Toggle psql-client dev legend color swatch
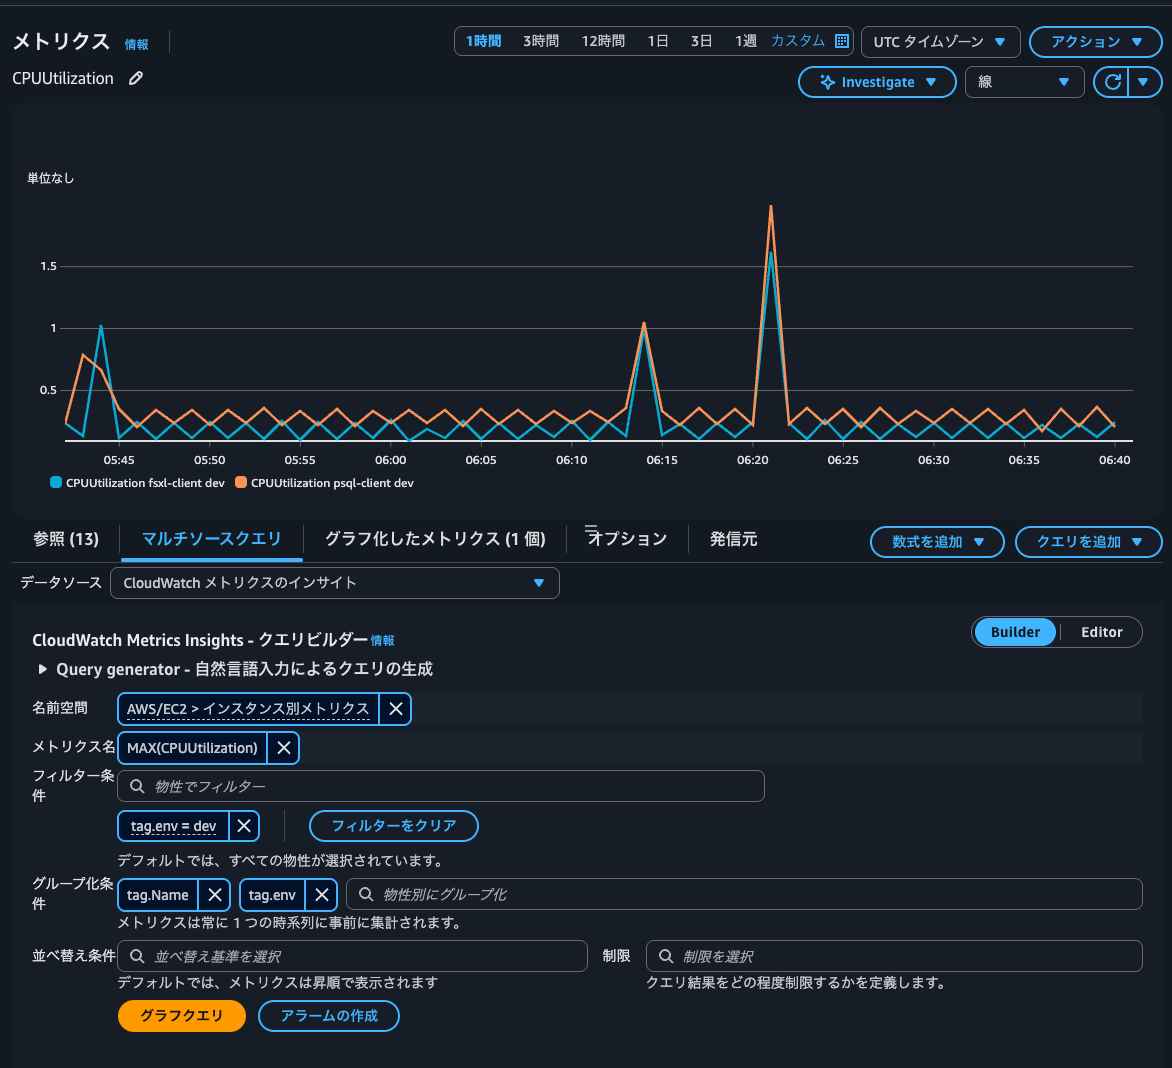 point(241,482)
